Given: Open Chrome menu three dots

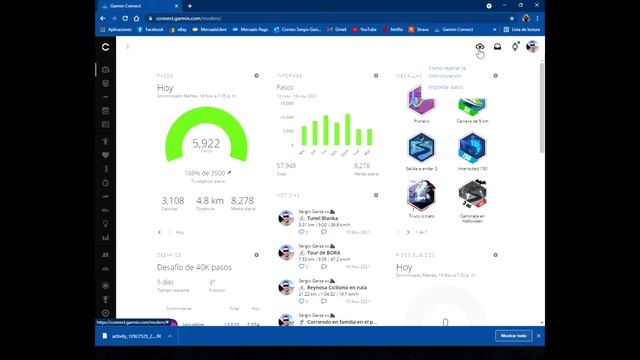Looking at the screenshot, I should tap(538, 18).
